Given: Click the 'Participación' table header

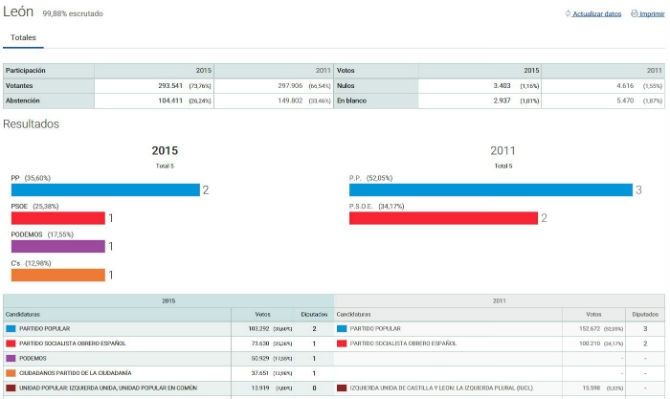Looking at the screenshot, I should click(26, 70).
